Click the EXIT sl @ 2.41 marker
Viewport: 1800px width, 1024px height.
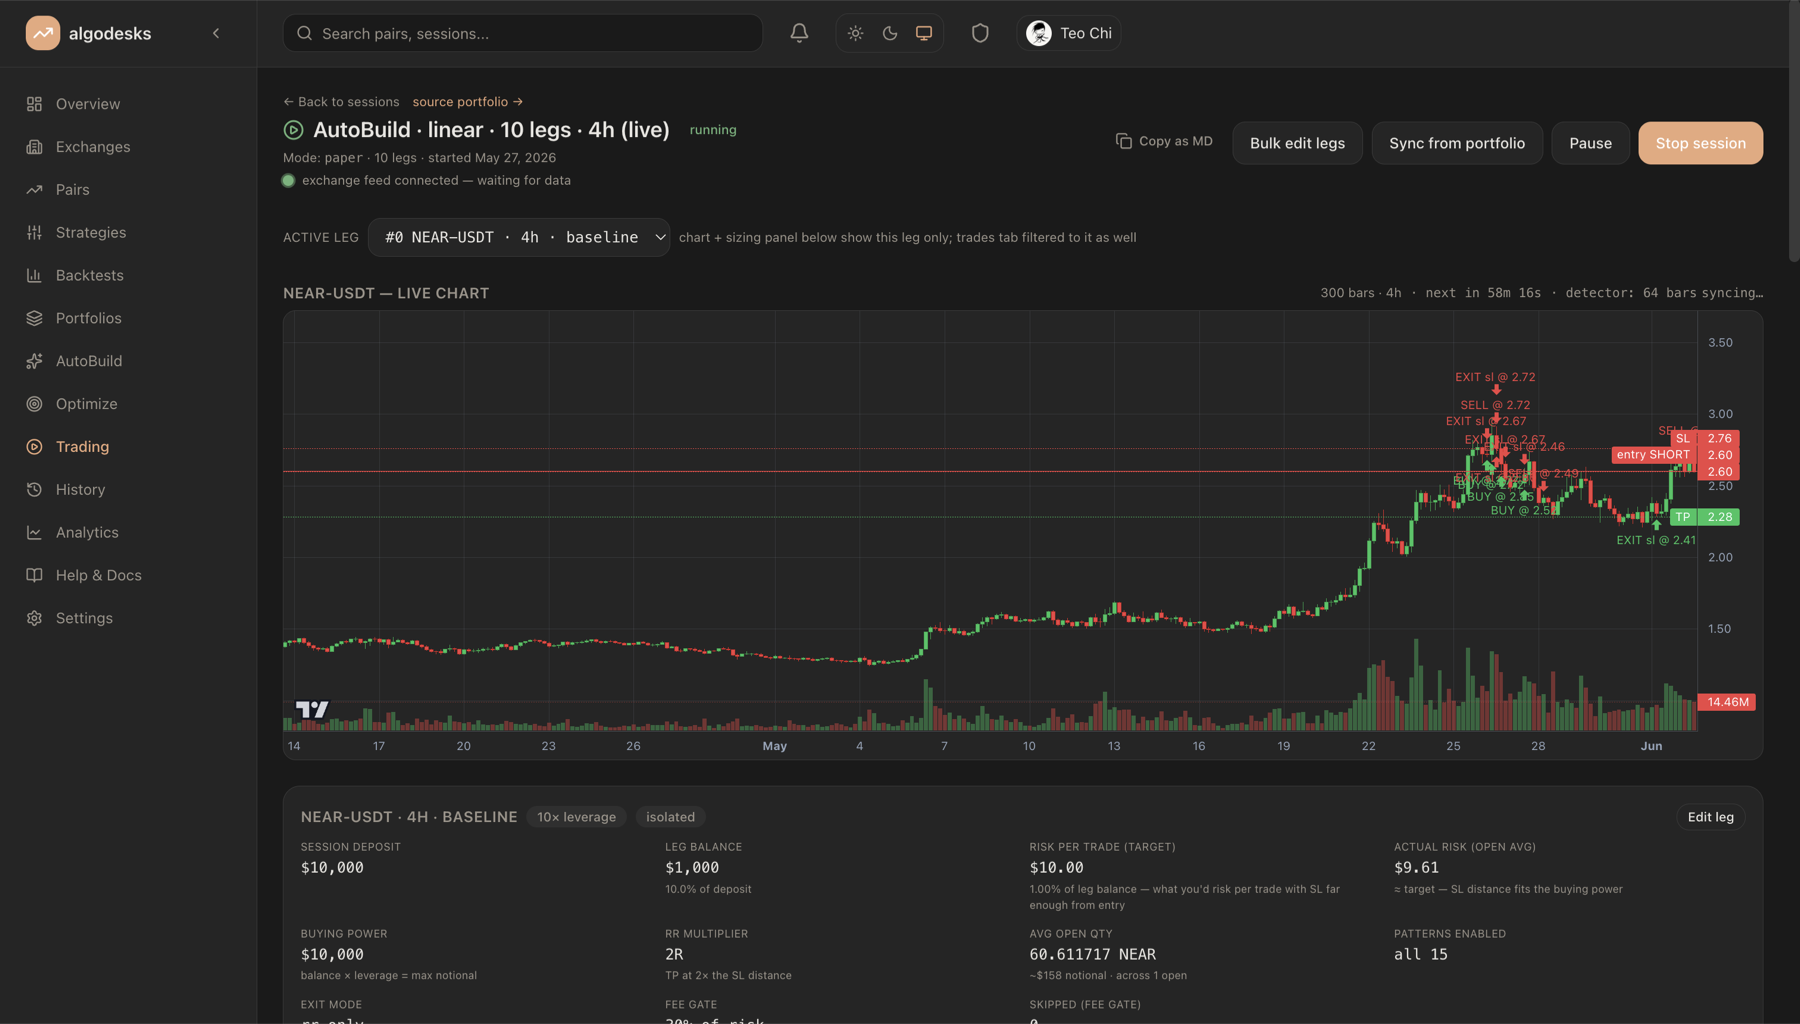coord(1656,540)
